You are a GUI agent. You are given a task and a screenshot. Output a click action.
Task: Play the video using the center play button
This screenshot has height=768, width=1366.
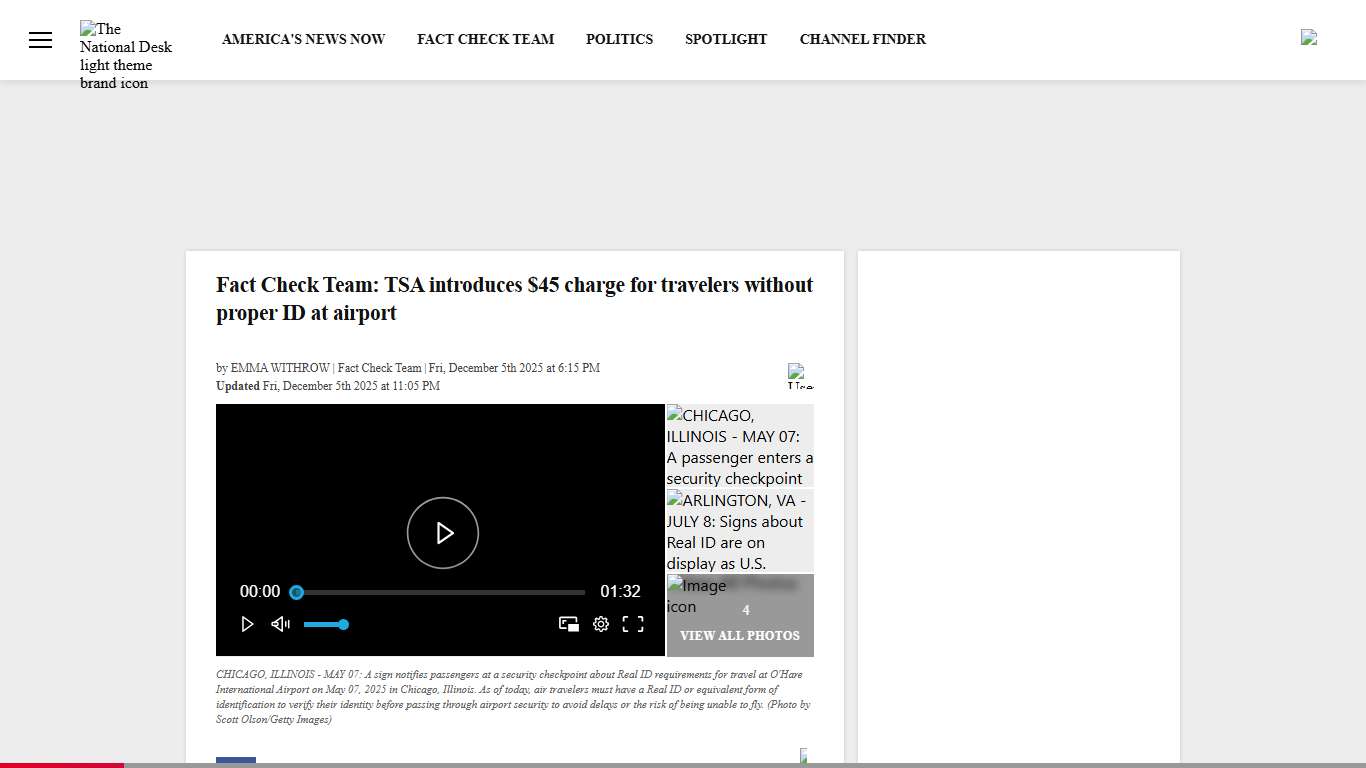(x=443, y=532)
